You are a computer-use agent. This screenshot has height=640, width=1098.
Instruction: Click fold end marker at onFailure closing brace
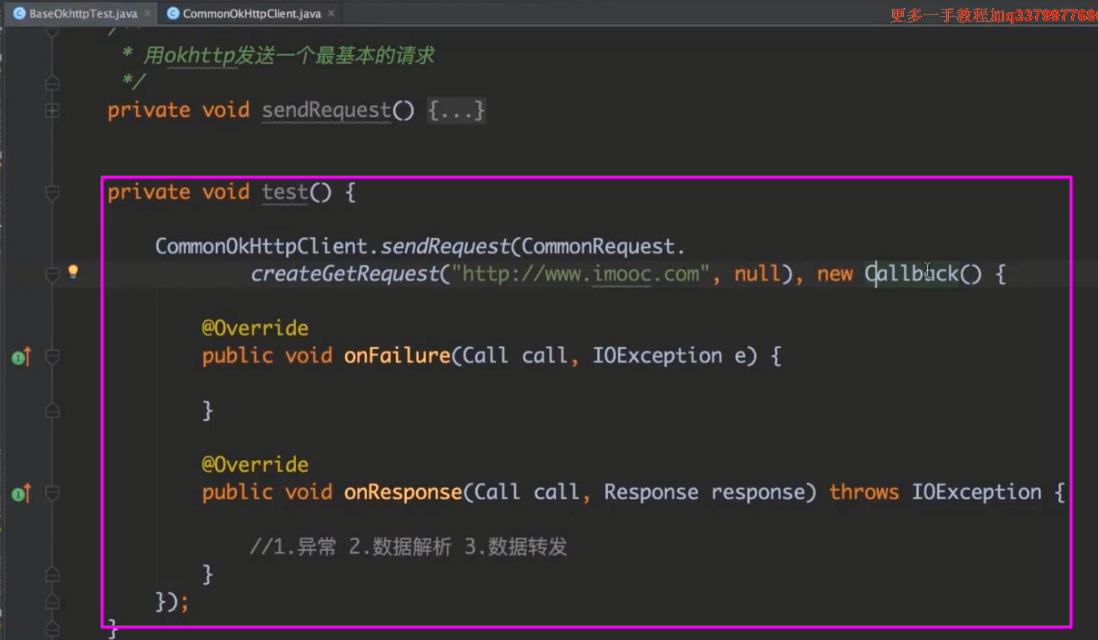(x=52, y=410)
